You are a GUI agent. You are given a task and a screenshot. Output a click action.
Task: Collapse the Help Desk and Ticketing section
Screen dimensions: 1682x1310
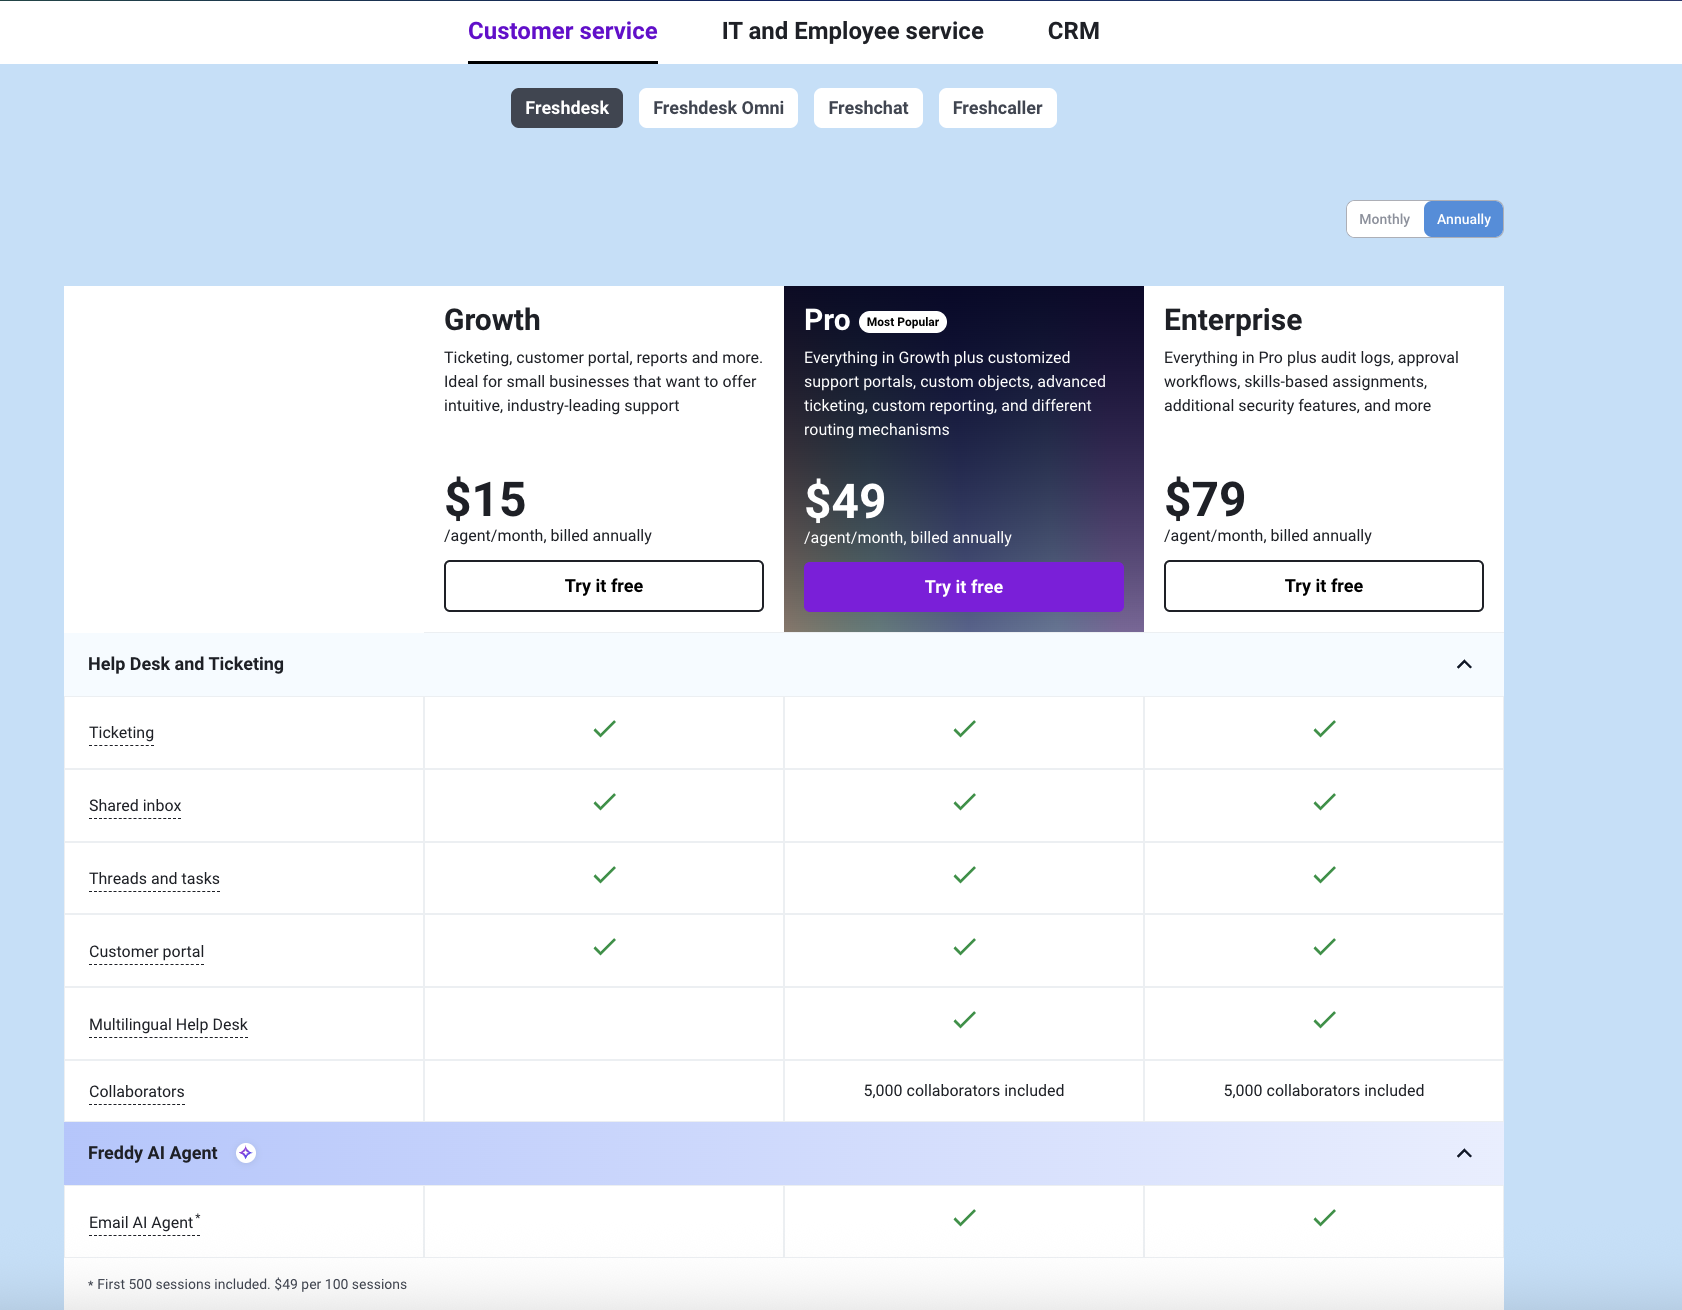point(1464,664)
